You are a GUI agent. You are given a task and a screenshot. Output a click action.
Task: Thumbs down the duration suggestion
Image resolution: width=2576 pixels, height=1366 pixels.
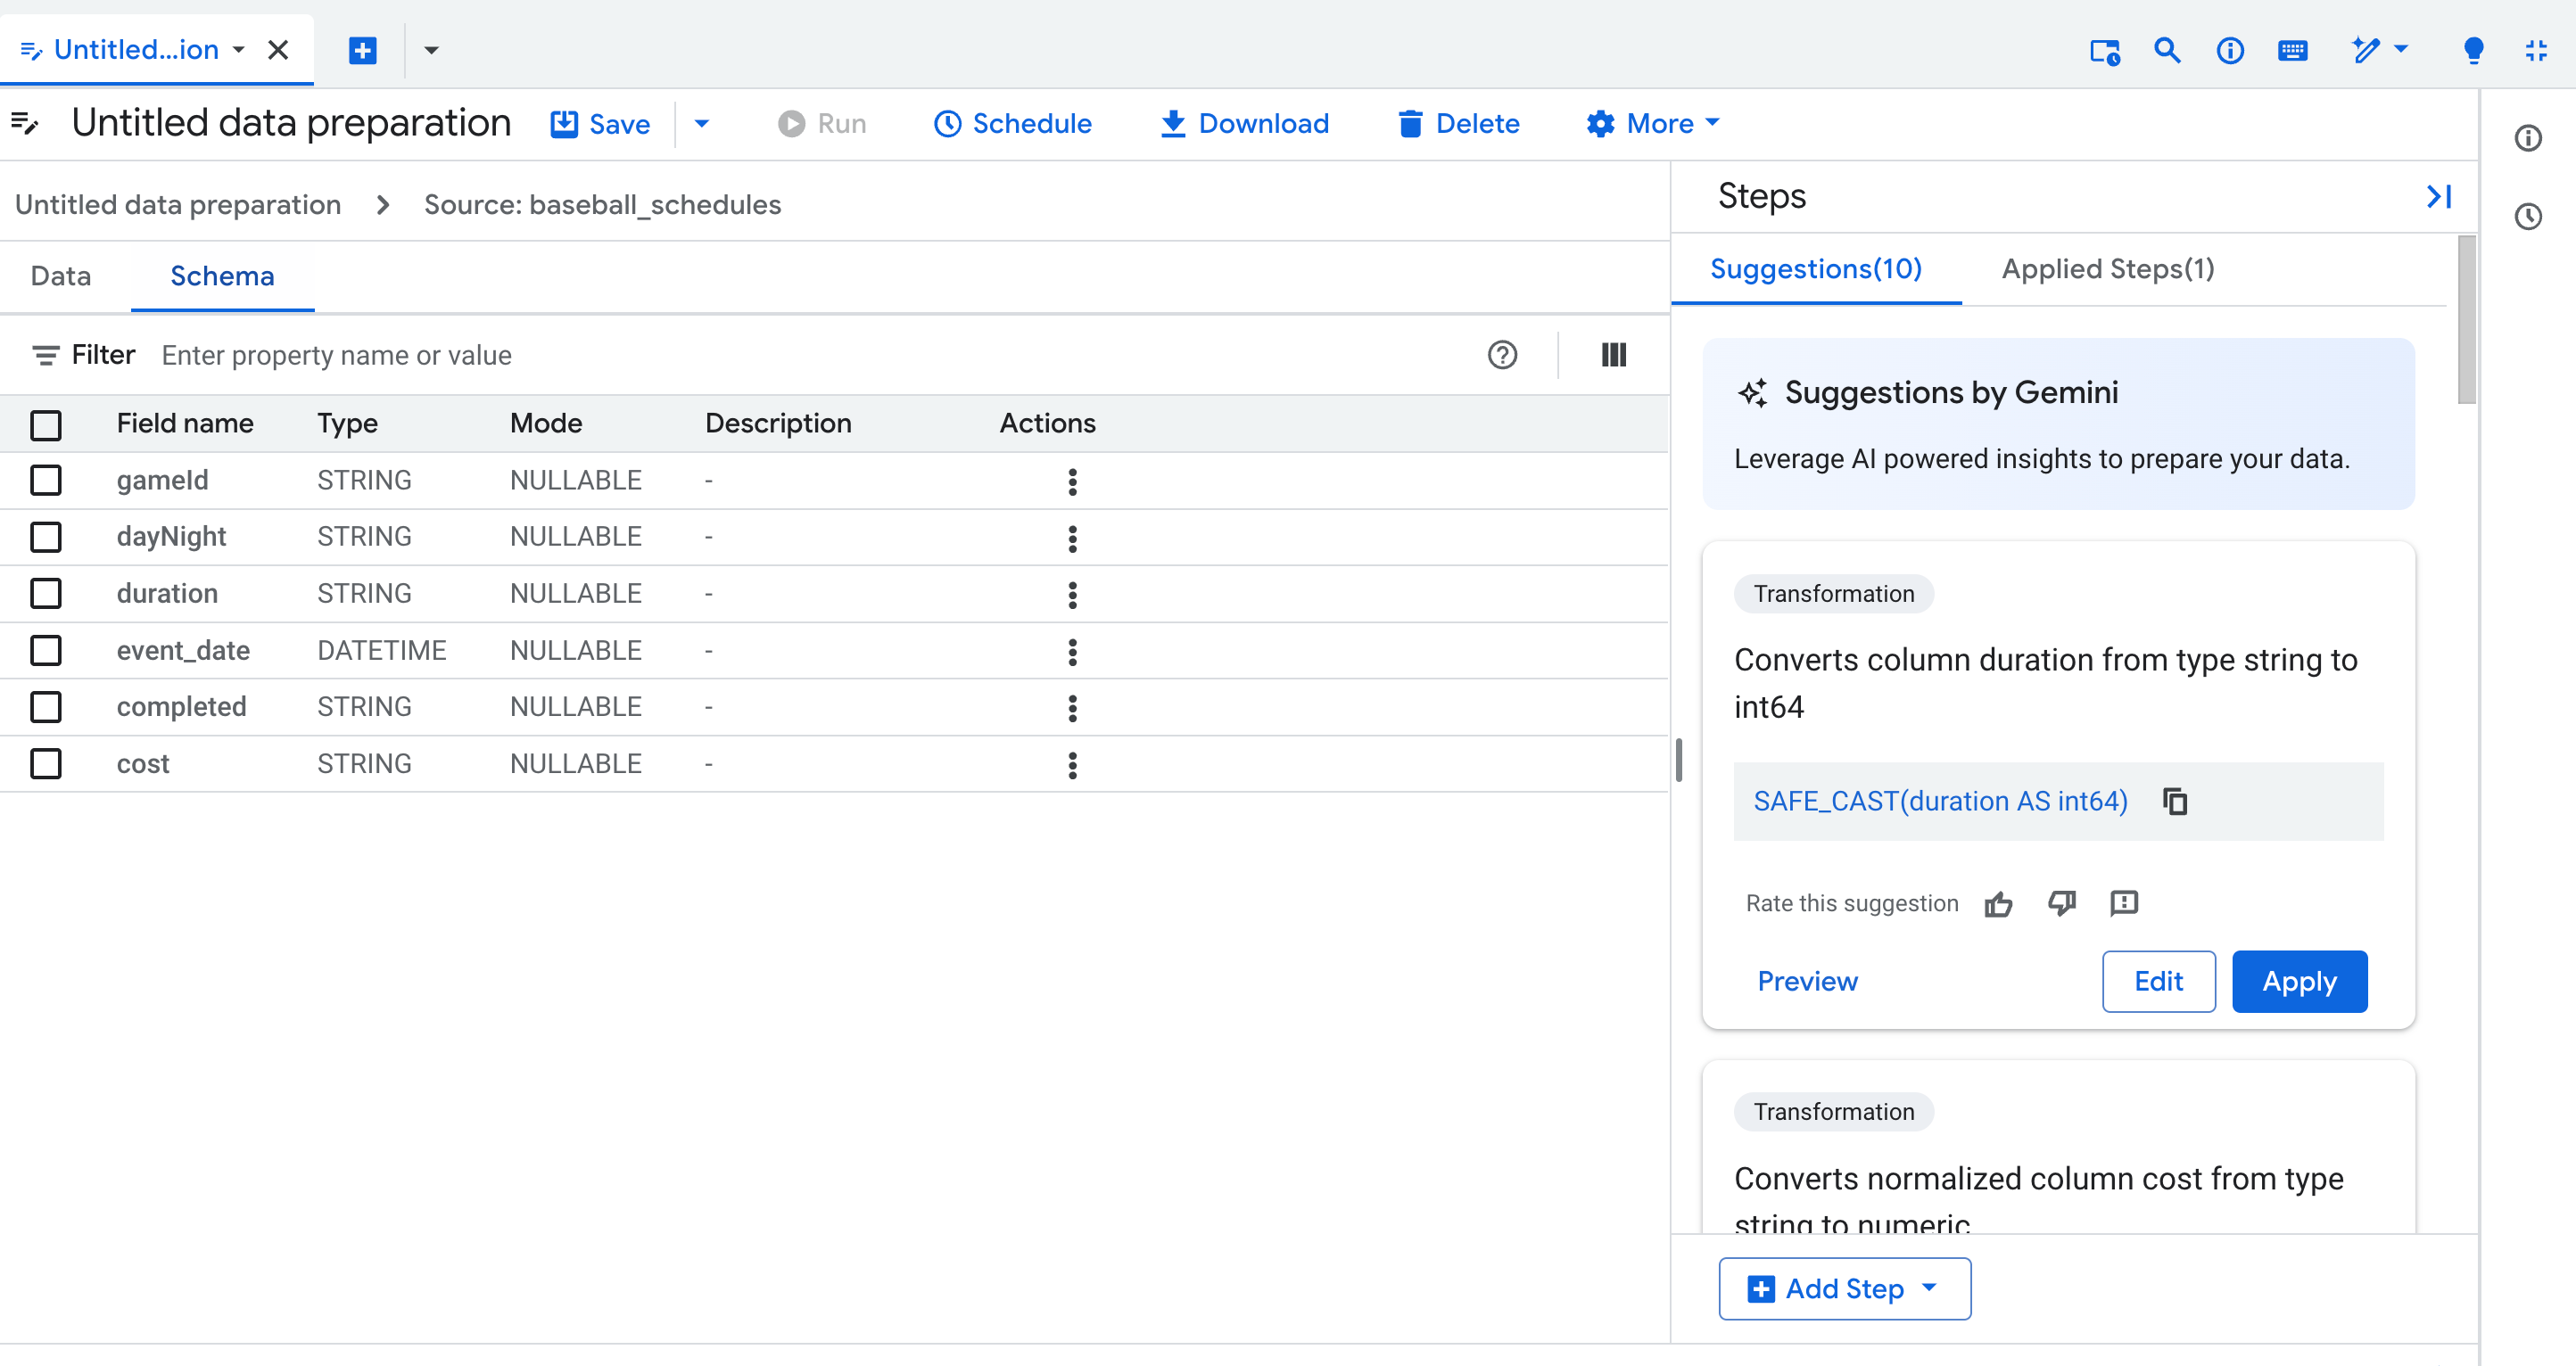coord(2061,904)
